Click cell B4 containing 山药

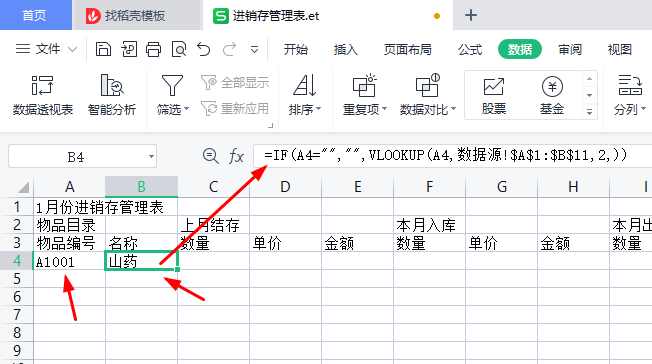coord(141,261)
